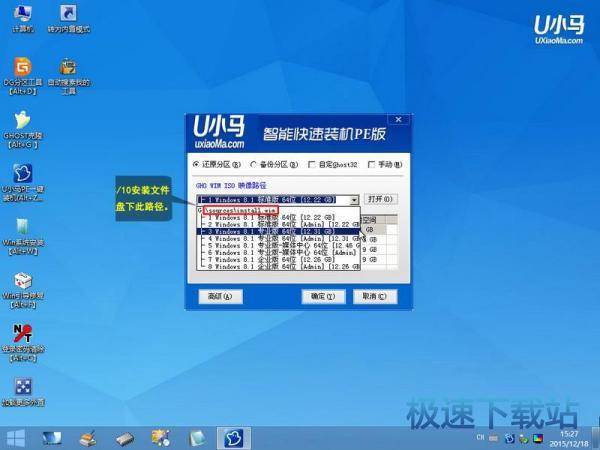
Task: Click the Windows Start button
Action: (x=15, y=439)
